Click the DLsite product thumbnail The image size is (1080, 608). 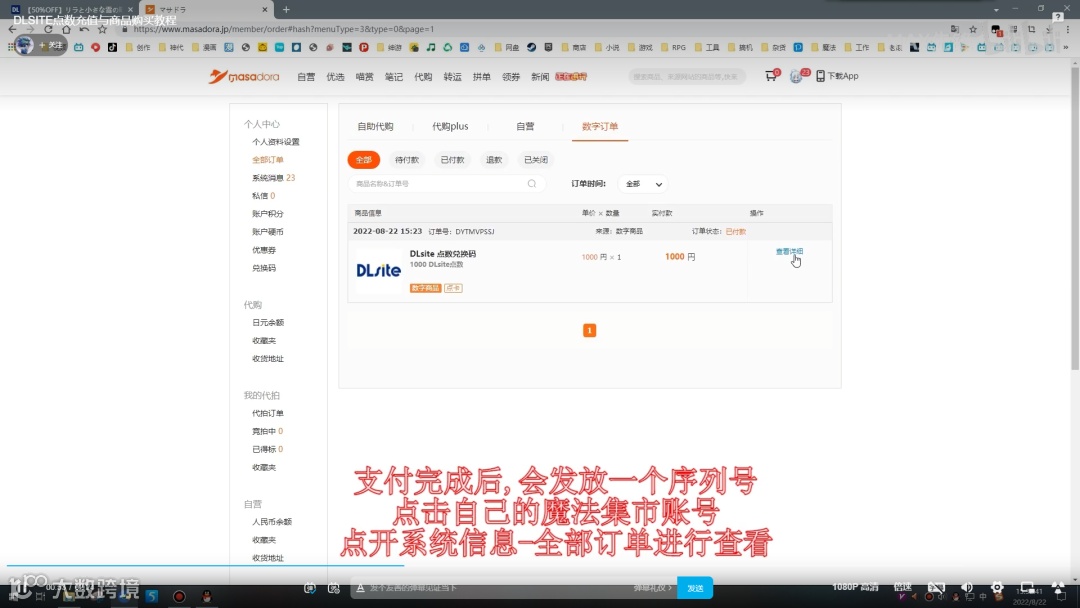(x=378, y=271)
